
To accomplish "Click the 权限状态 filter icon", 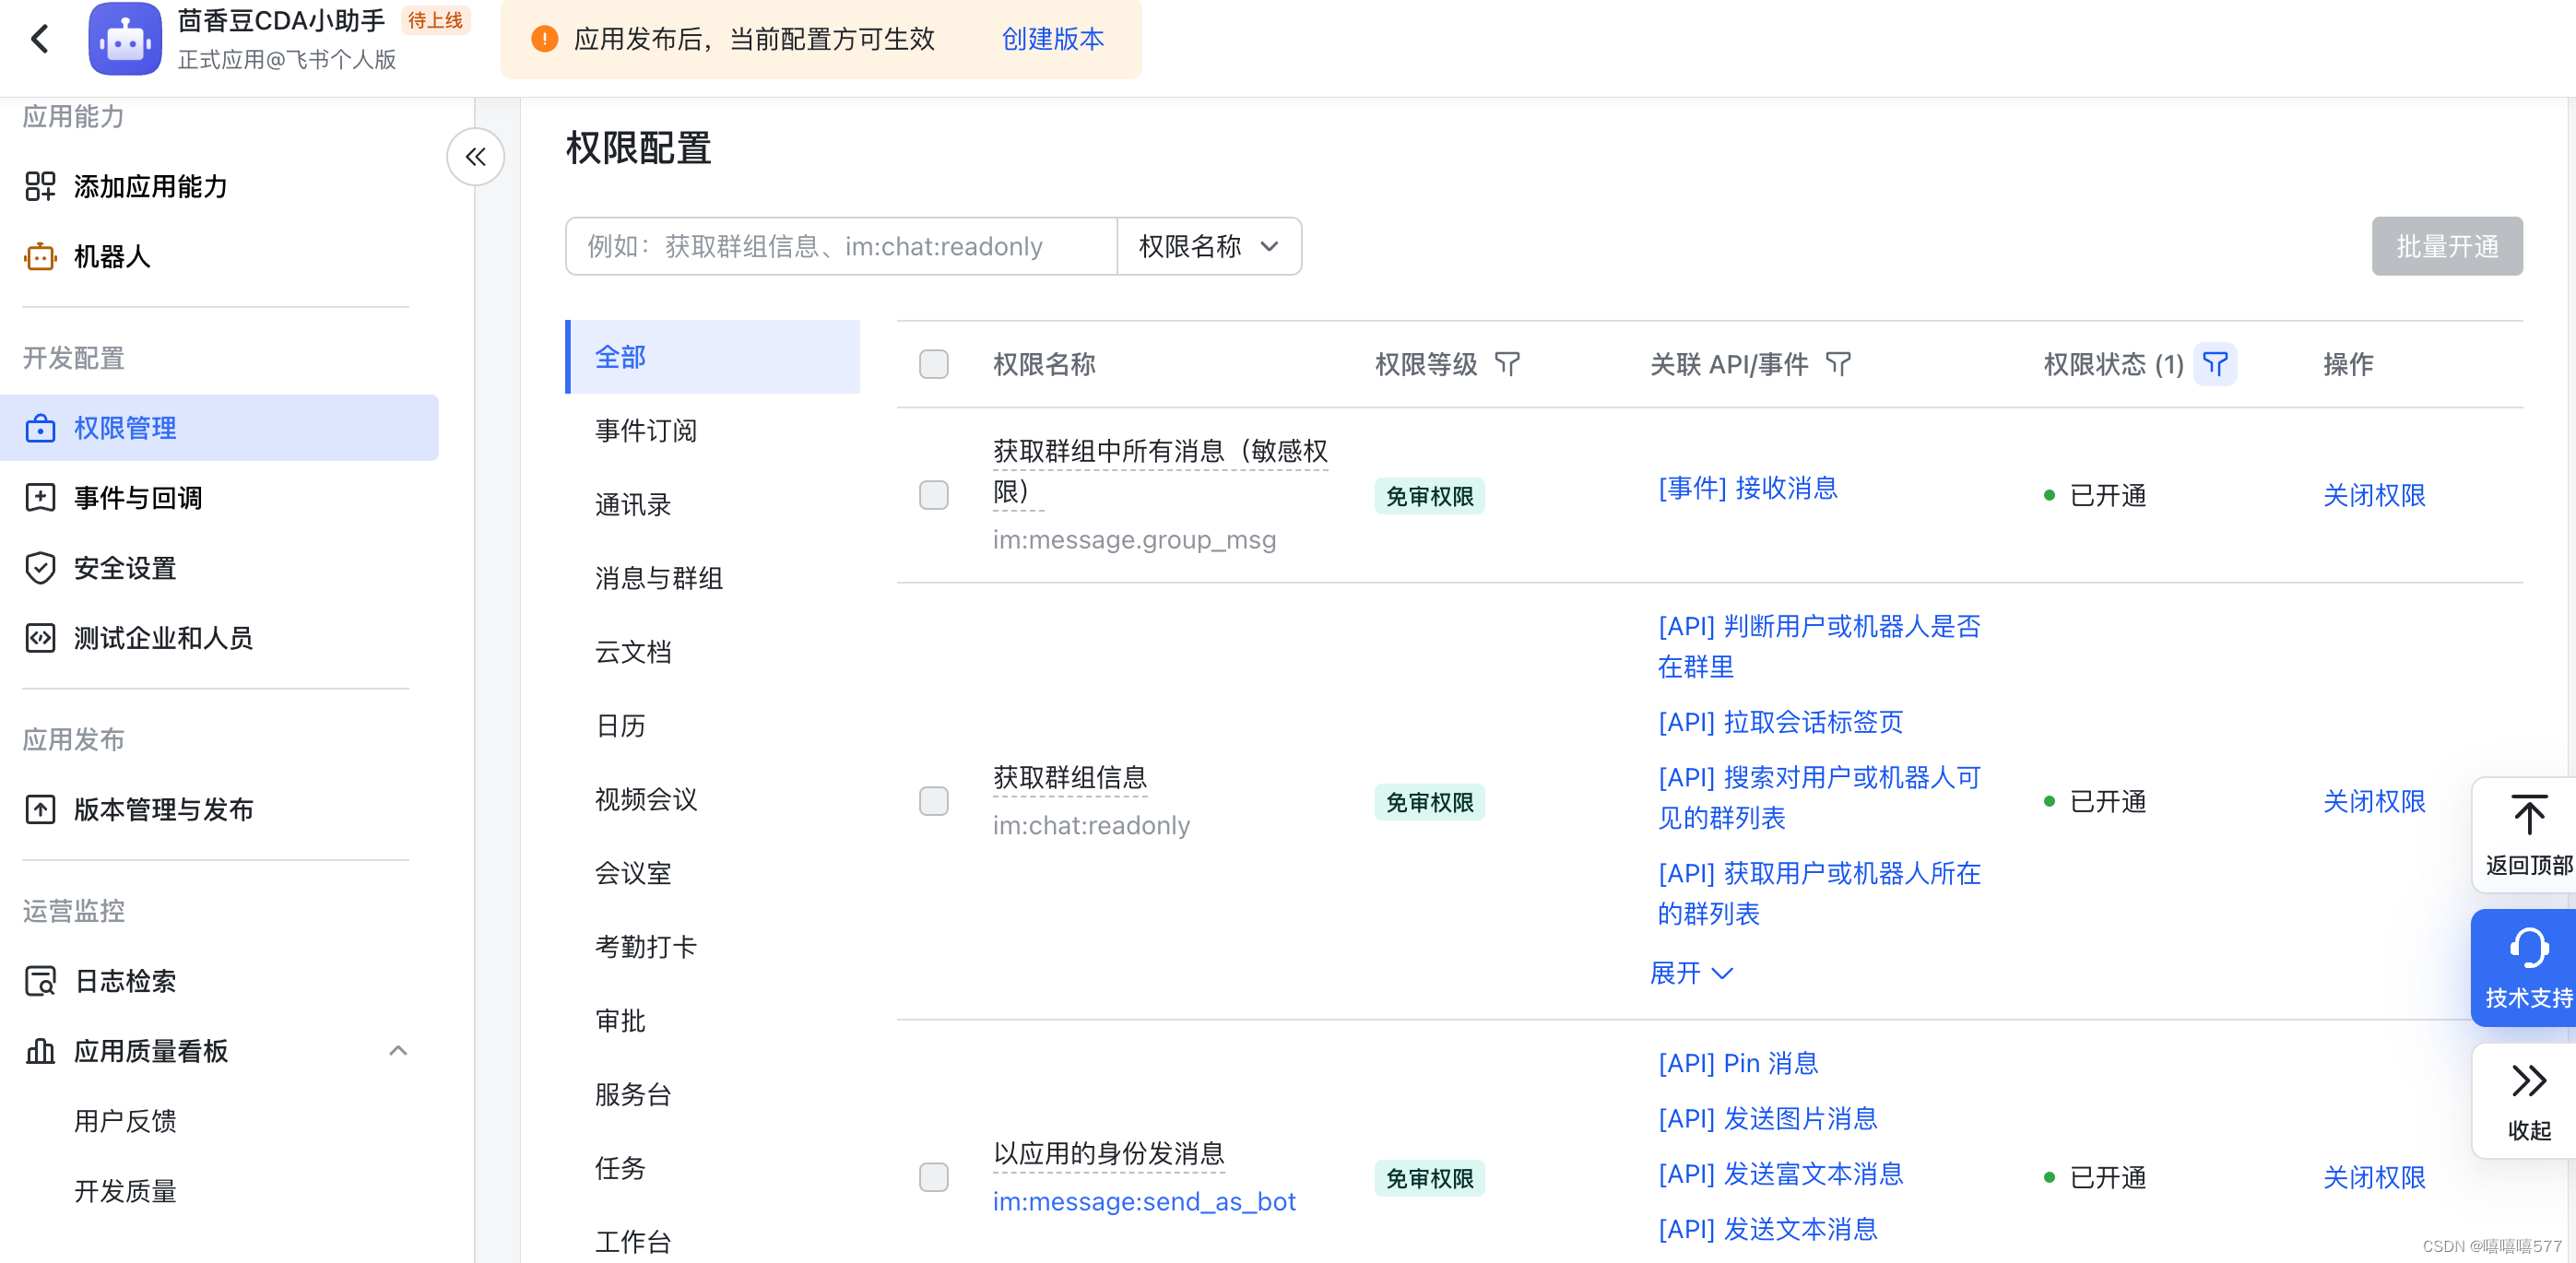I will (2214, 364).
